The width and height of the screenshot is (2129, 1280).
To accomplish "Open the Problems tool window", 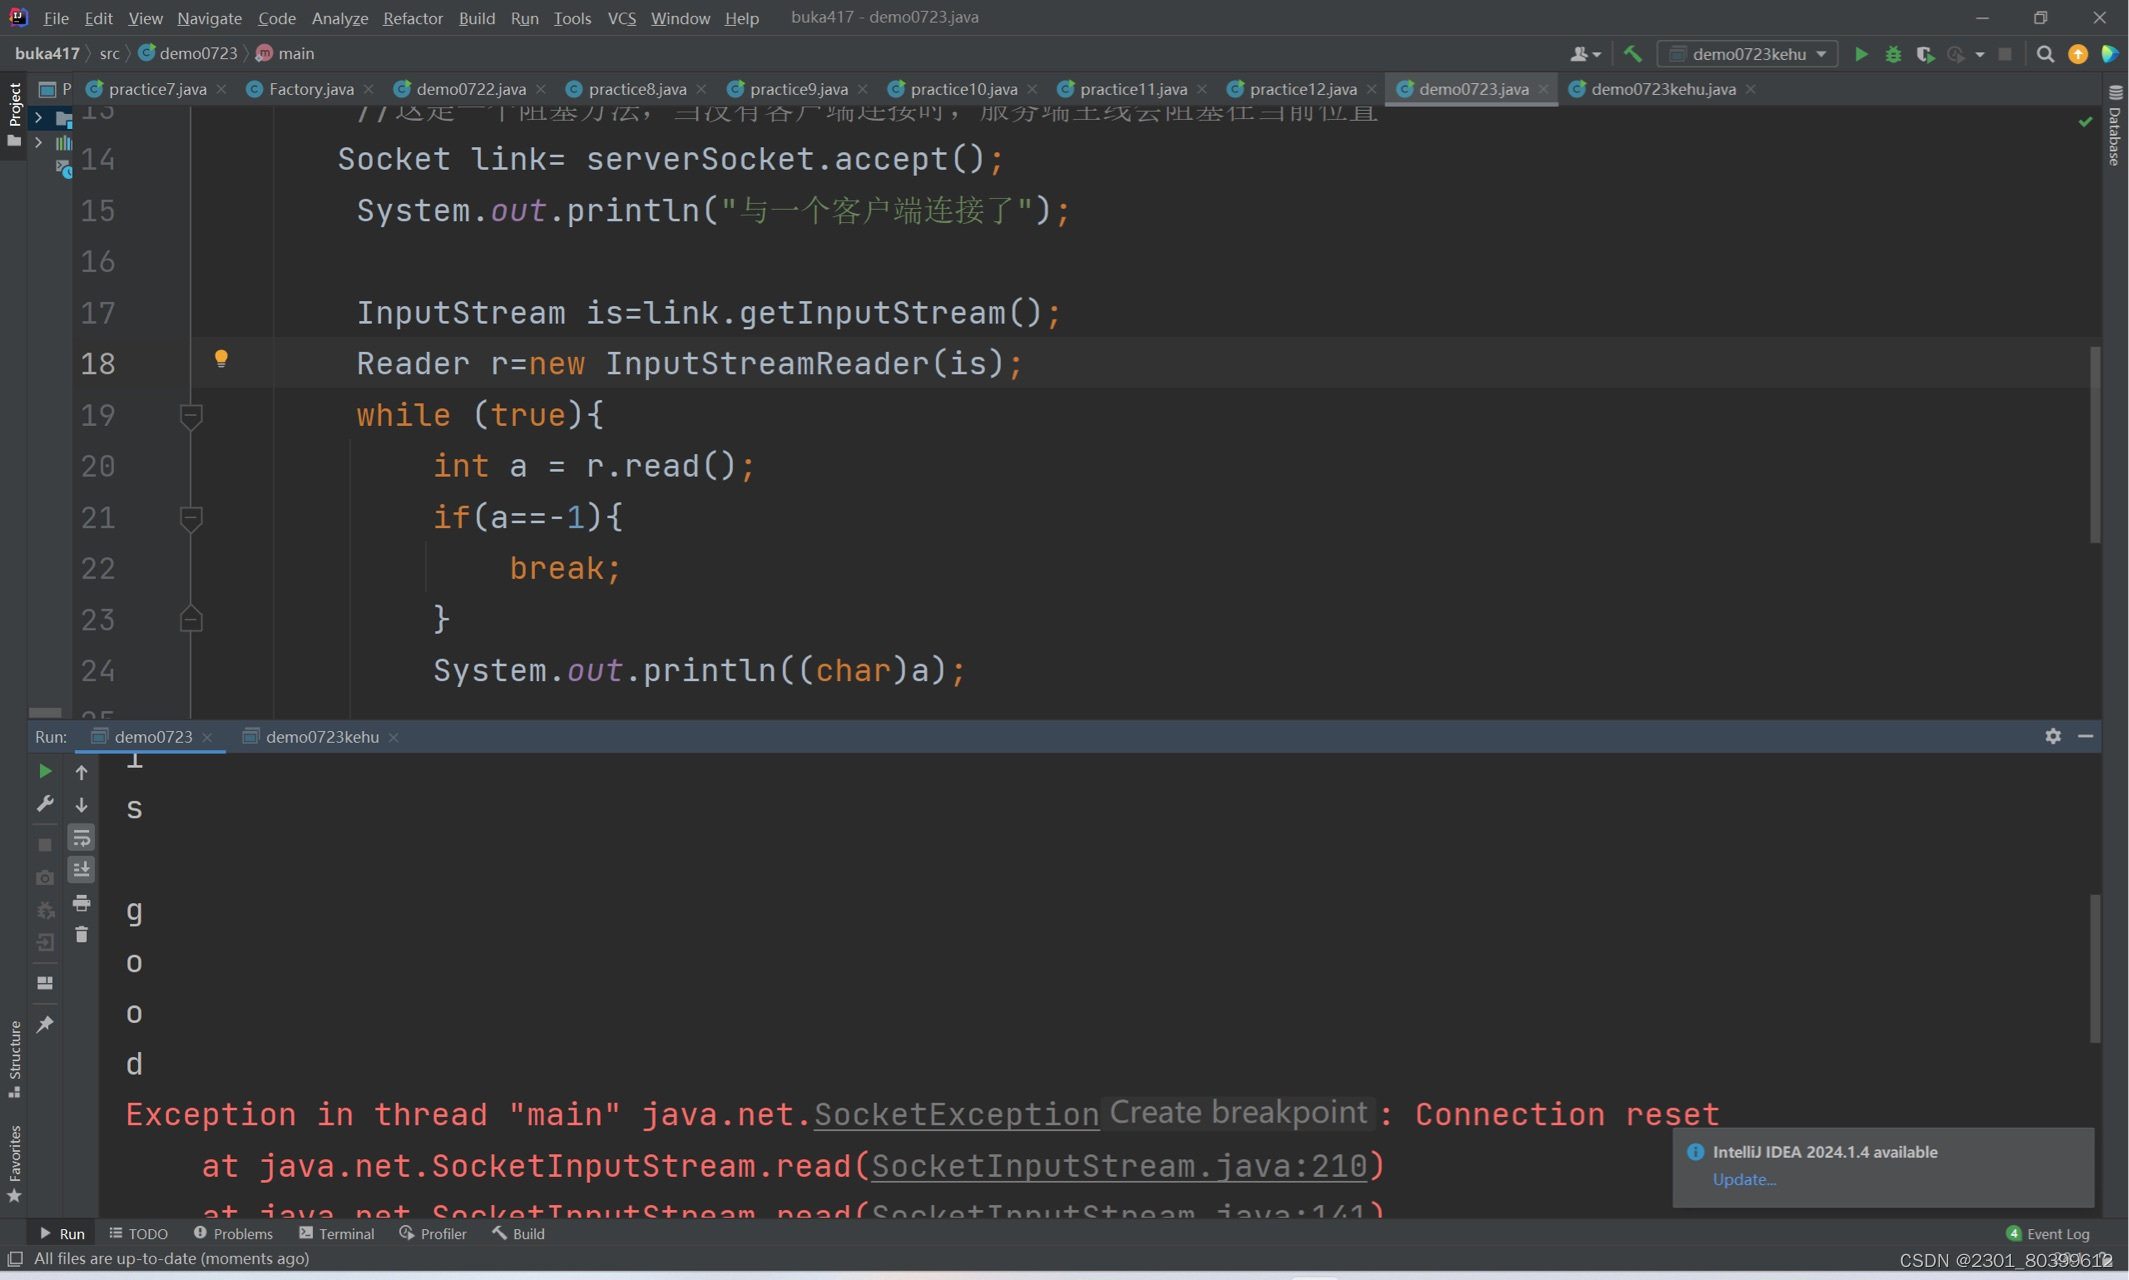I will point(233,1233).
